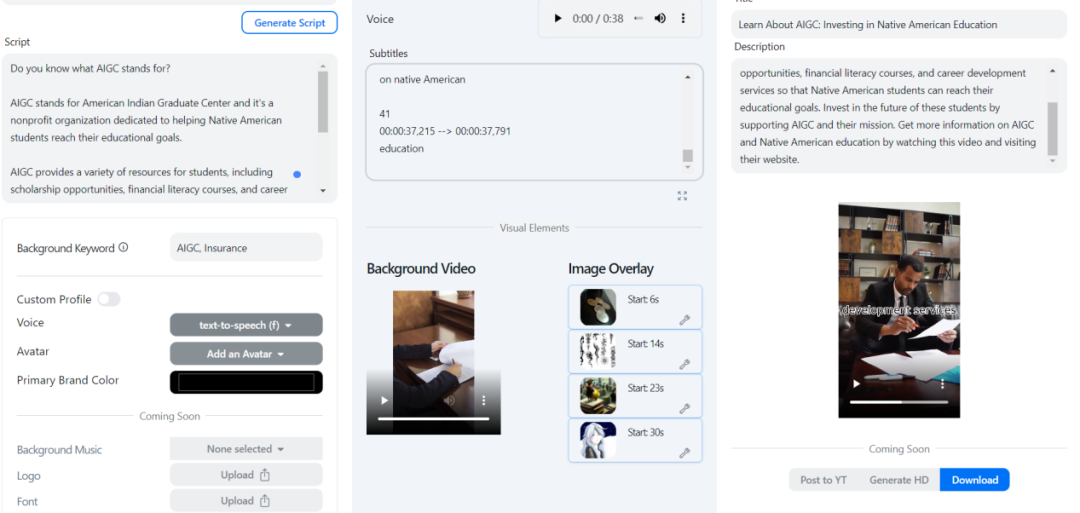Image resolution: width=1080 pixels, height=513 pixels.
Task: Click the 'Image Overlay' heading
Action: click(611, 269)
